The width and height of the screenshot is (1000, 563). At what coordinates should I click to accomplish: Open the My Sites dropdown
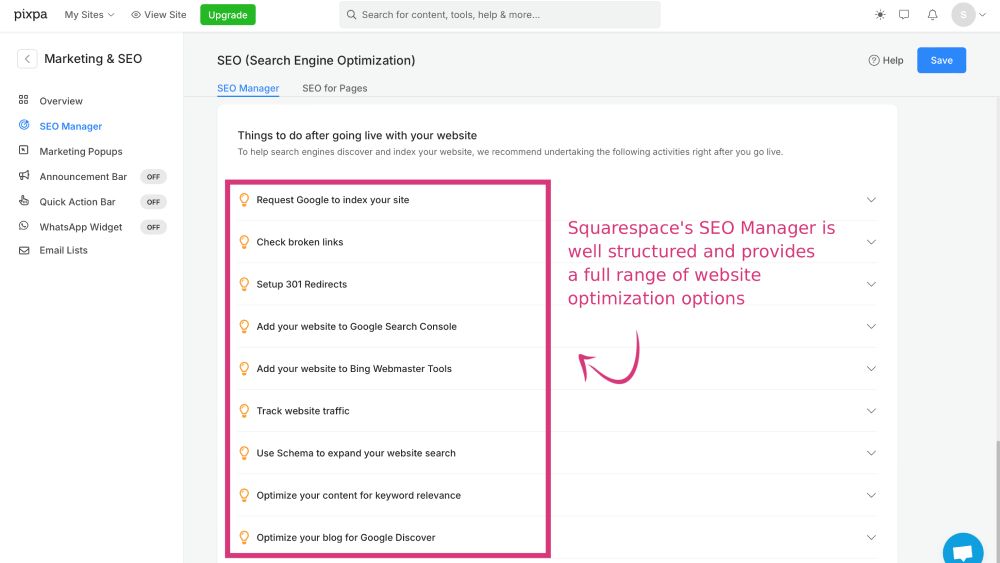tap(89, 15)
